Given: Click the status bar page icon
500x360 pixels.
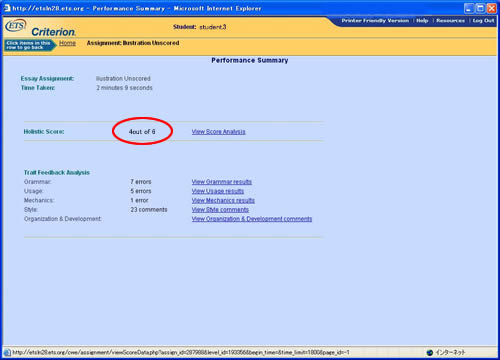Looking at the screenshot, I should click(x=7, y=352).
